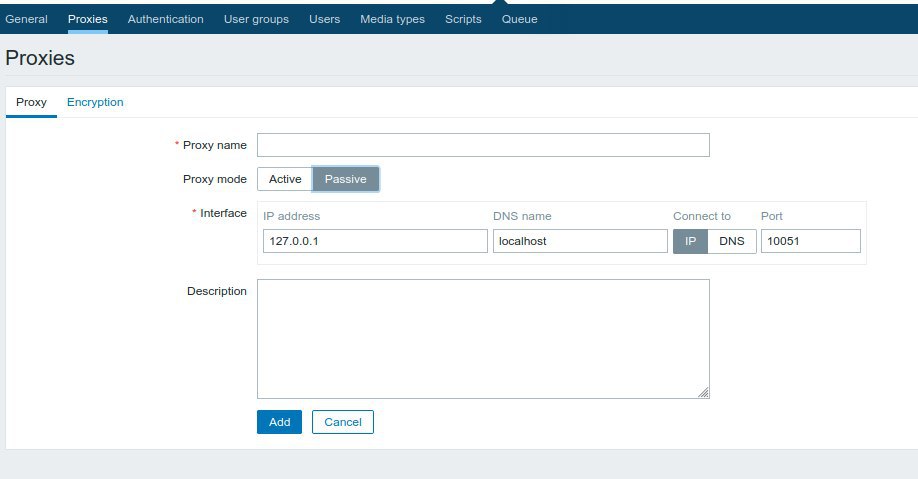Open the General administration menu
Image resolution: width=918 pixels, height=479 pixels.
tap(26, 19)
